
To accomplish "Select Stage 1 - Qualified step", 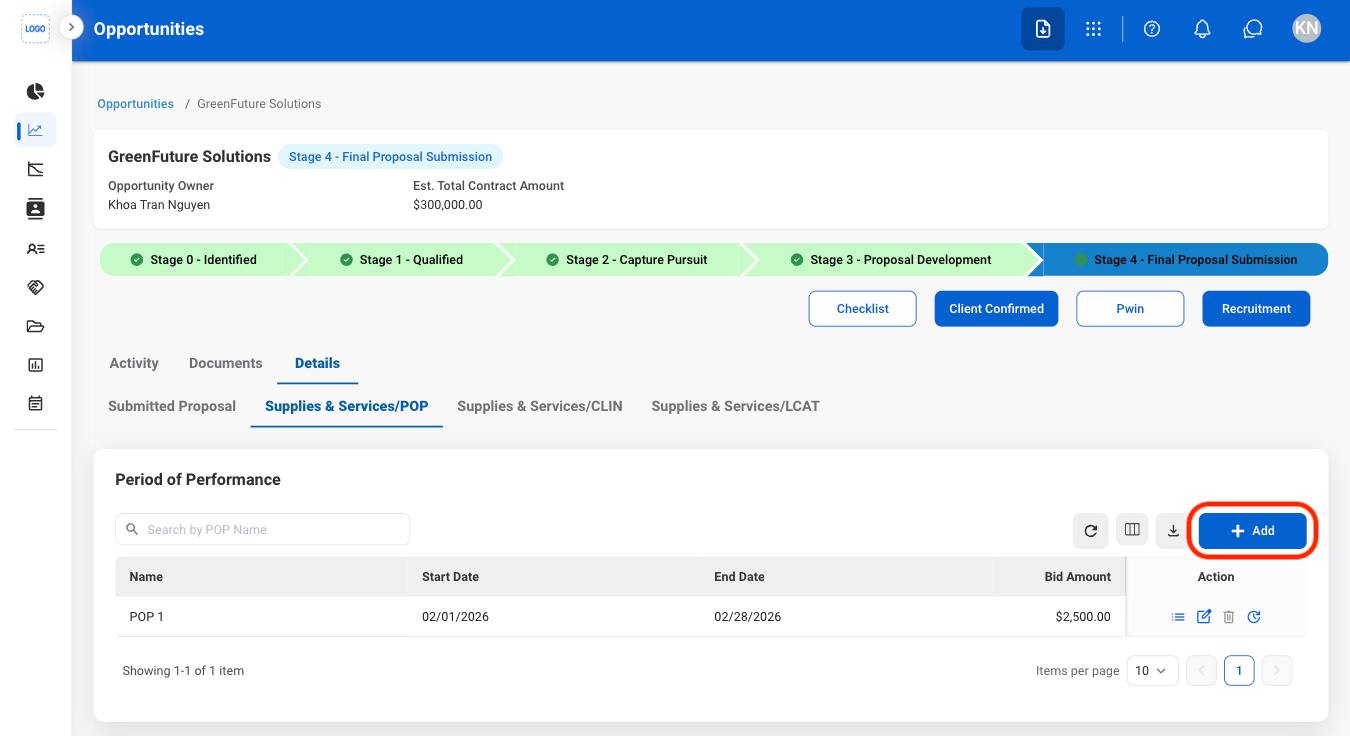I will tap(401, 260).
